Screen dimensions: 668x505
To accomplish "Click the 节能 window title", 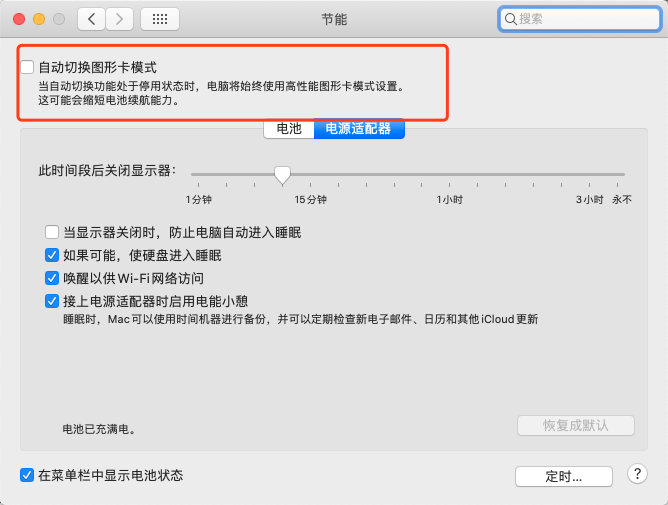I will (x=334, y=19).
